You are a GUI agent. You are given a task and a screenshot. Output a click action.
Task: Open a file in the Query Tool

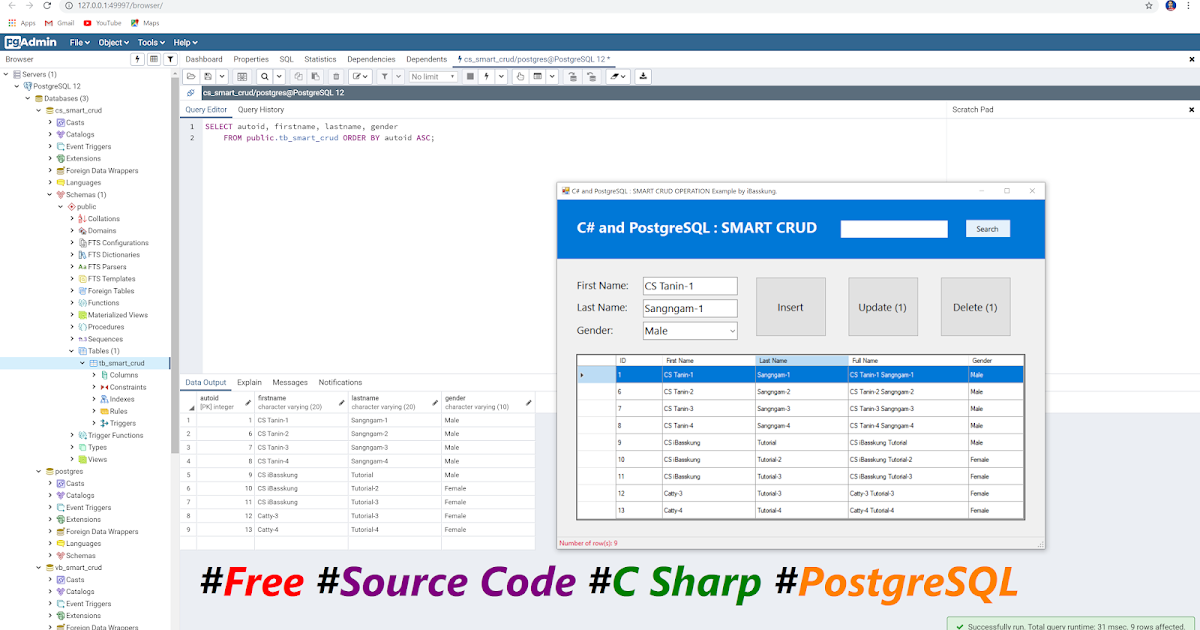[189, 76]
